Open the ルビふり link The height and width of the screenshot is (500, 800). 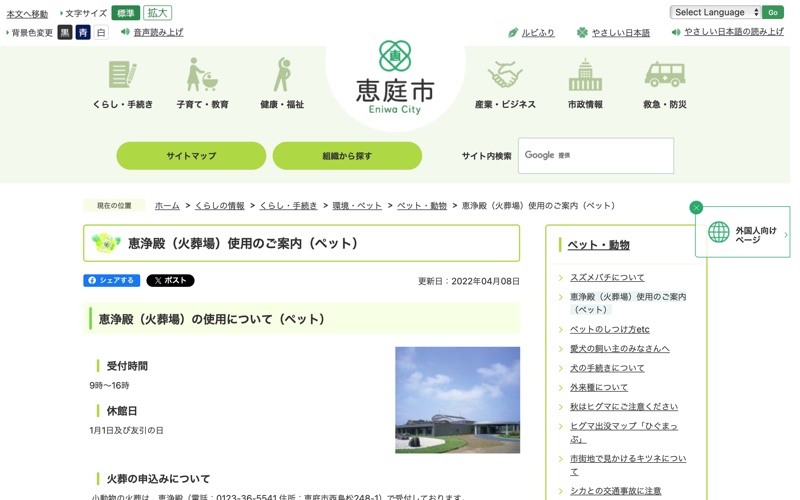point(538,33)
